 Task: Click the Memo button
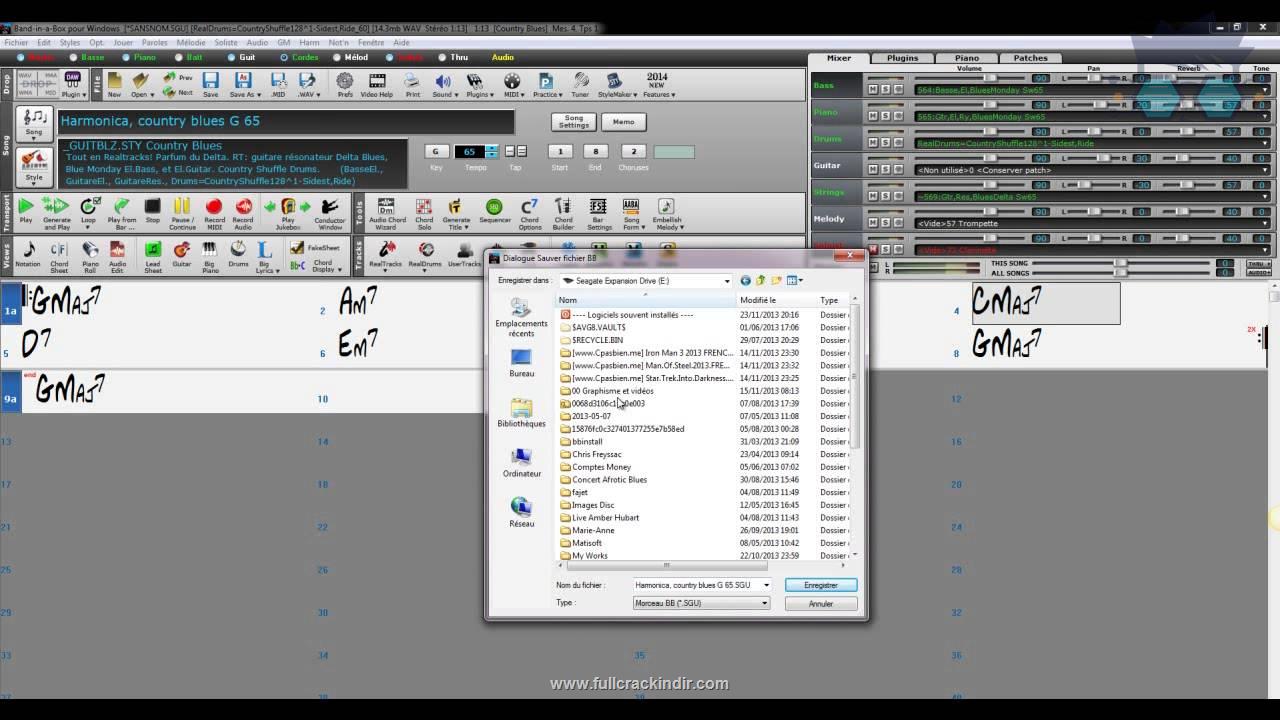pos(623,121)
